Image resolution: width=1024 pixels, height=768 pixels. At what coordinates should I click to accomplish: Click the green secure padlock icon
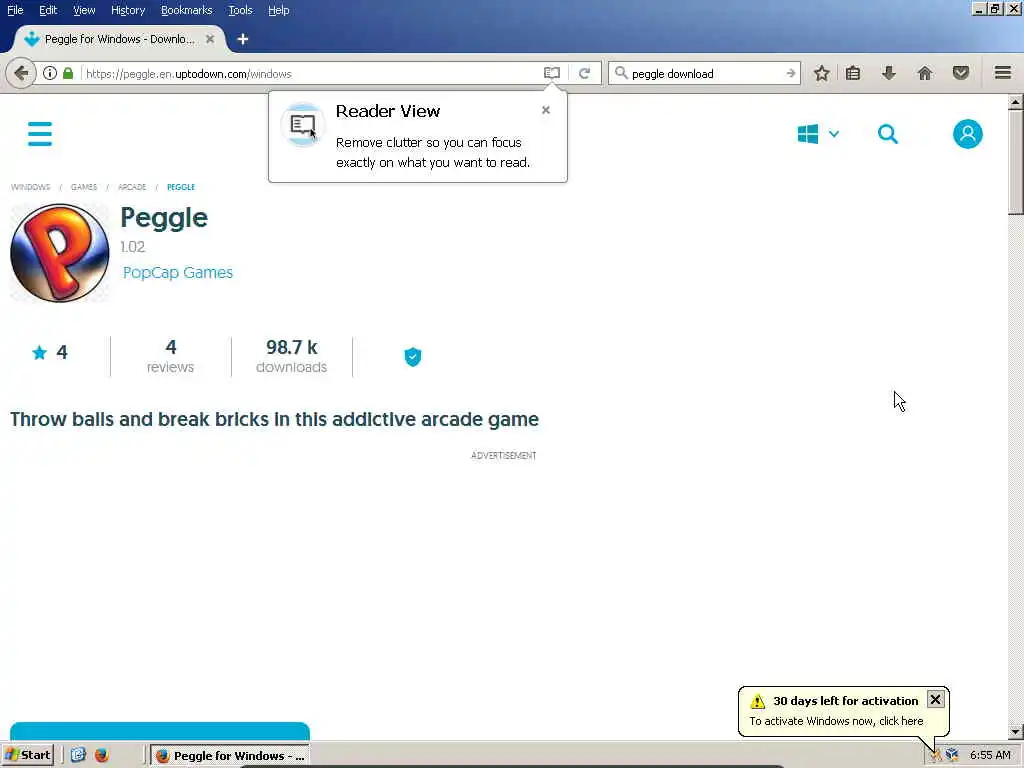[x=68, y=73]
